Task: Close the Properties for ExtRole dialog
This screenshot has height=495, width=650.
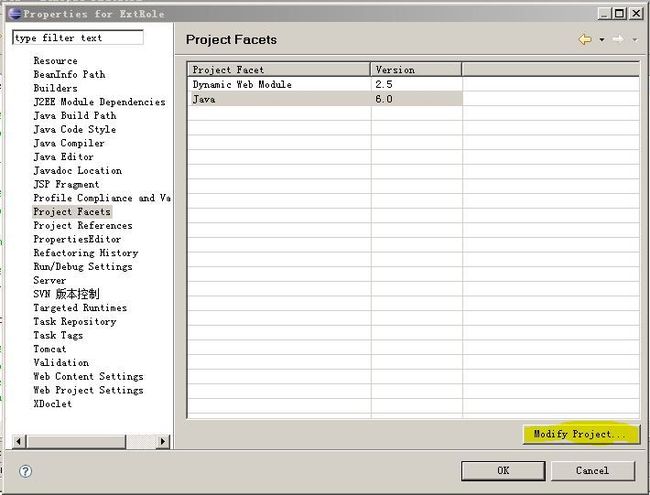Action: pyautogui.click(x=636, y=14)
